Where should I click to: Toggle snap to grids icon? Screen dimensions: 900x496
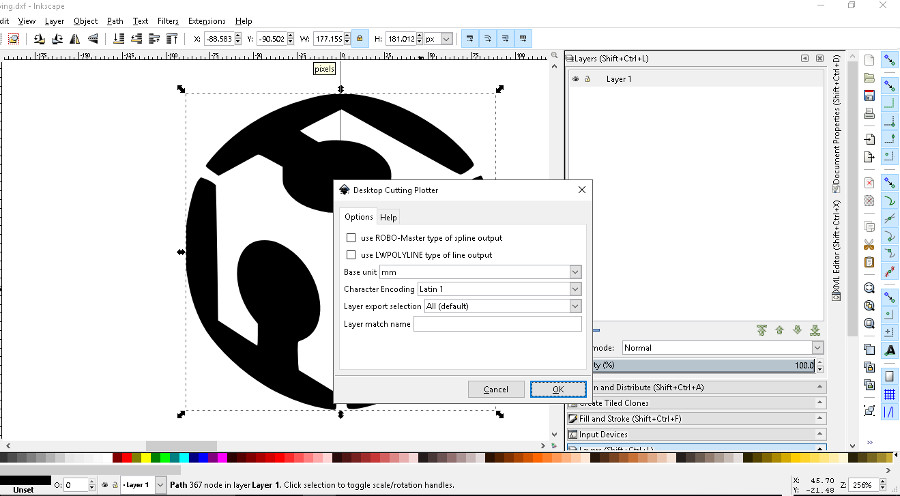pos(889,394)
